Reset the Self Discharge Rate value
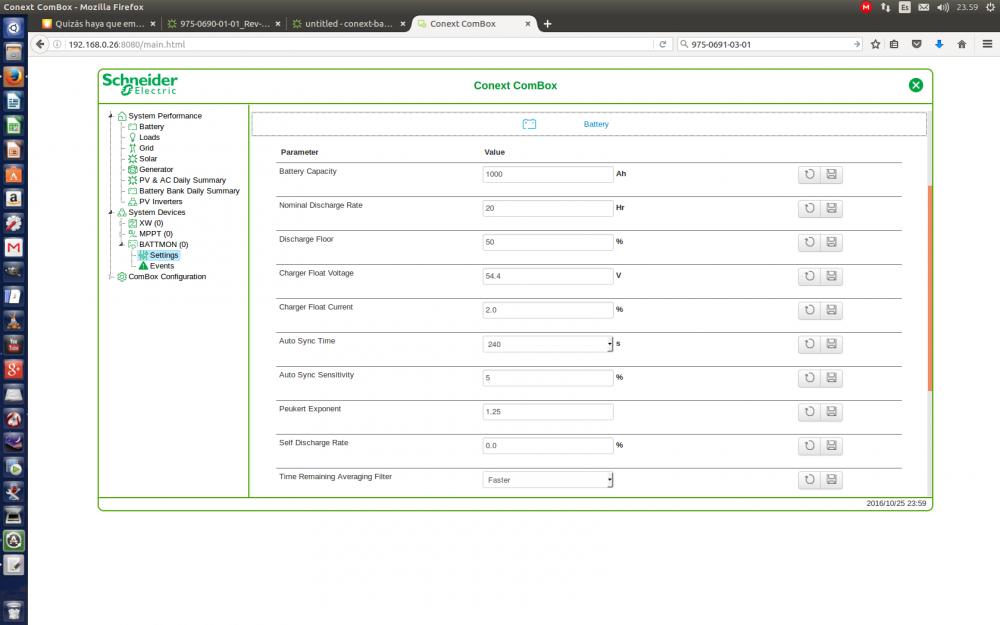The image size is (1000, 625). (809, 445)
